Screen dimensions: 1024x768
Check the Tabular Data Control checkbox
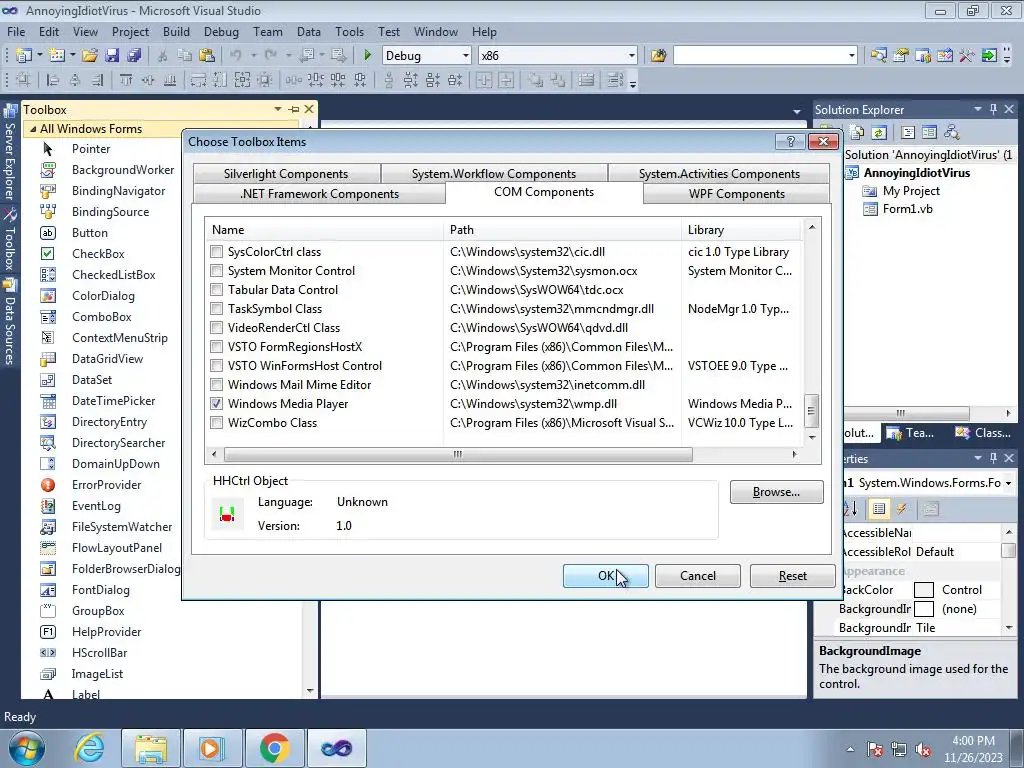pos(216,289)
